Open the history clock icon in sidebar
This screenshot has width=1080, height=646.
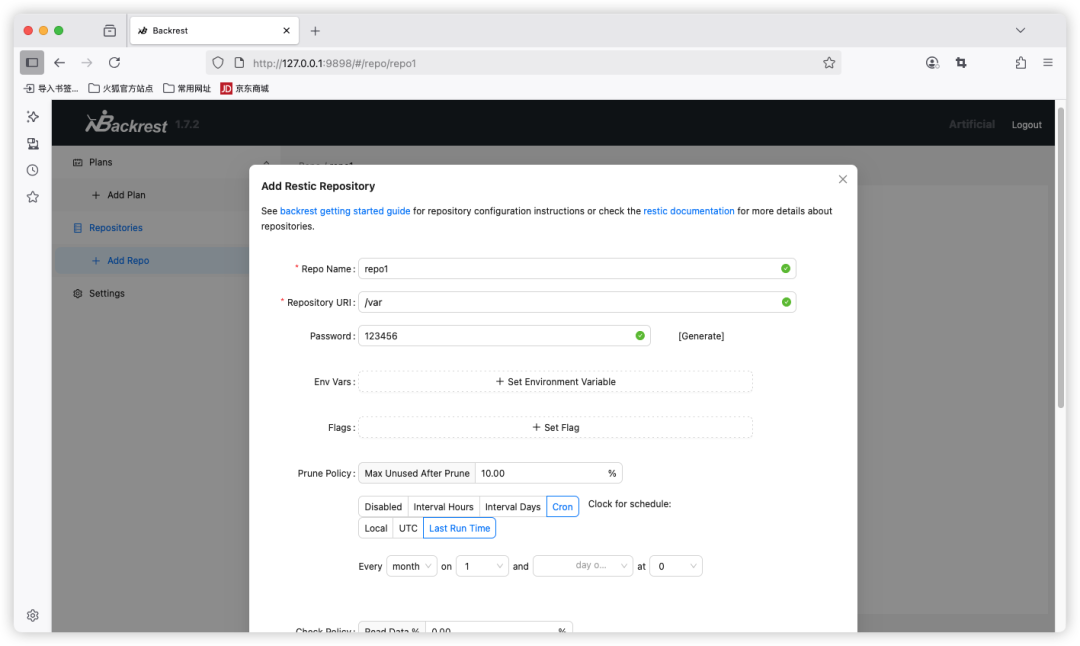pyautogui.click(x=32, y=170)
